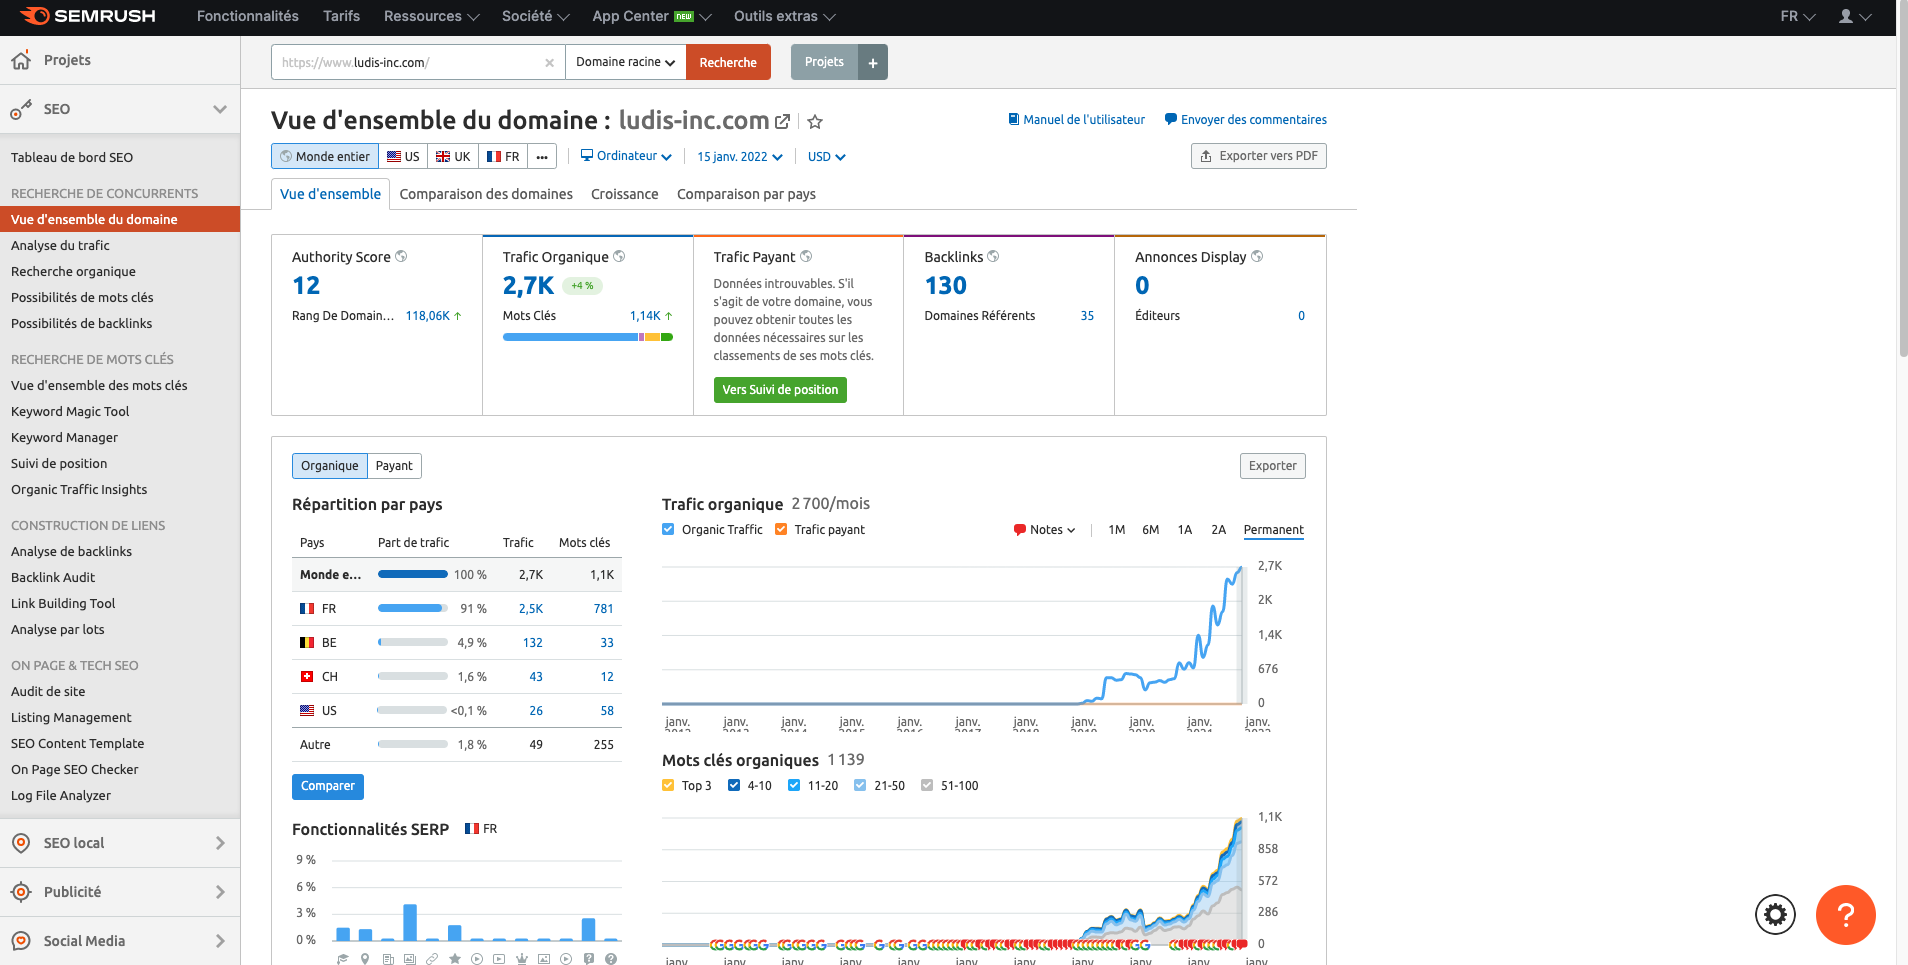Select the Monde entier database button
This screenshot has height=965, width=1908.
(x=325, y=157)
